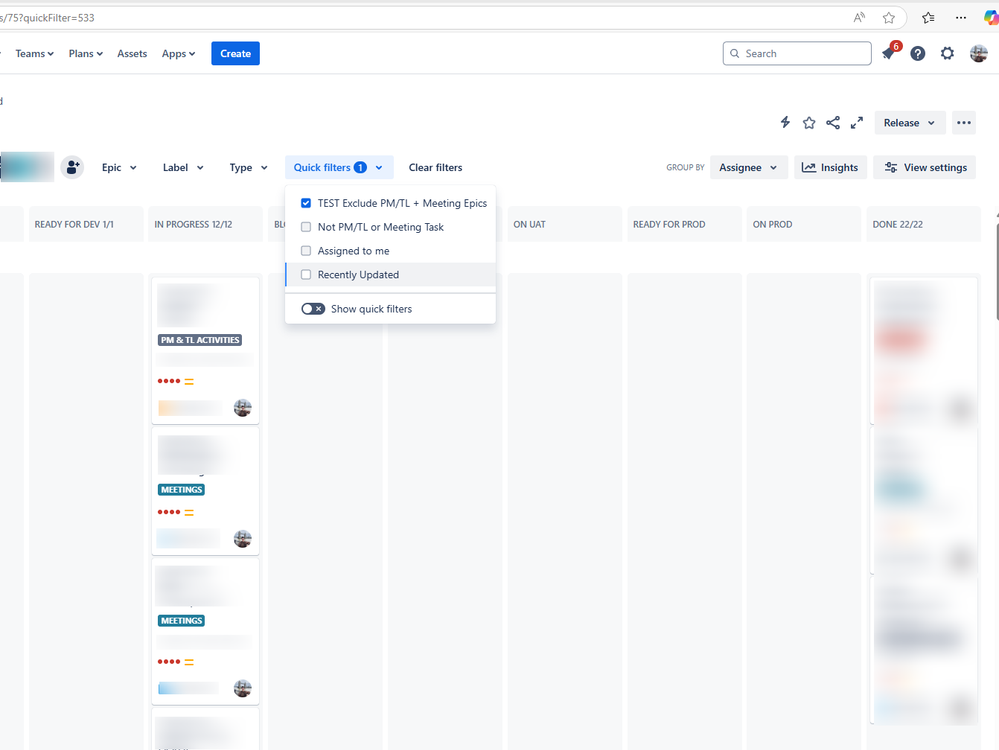
Task: Click Clear filters
Action: click(435, 167)
